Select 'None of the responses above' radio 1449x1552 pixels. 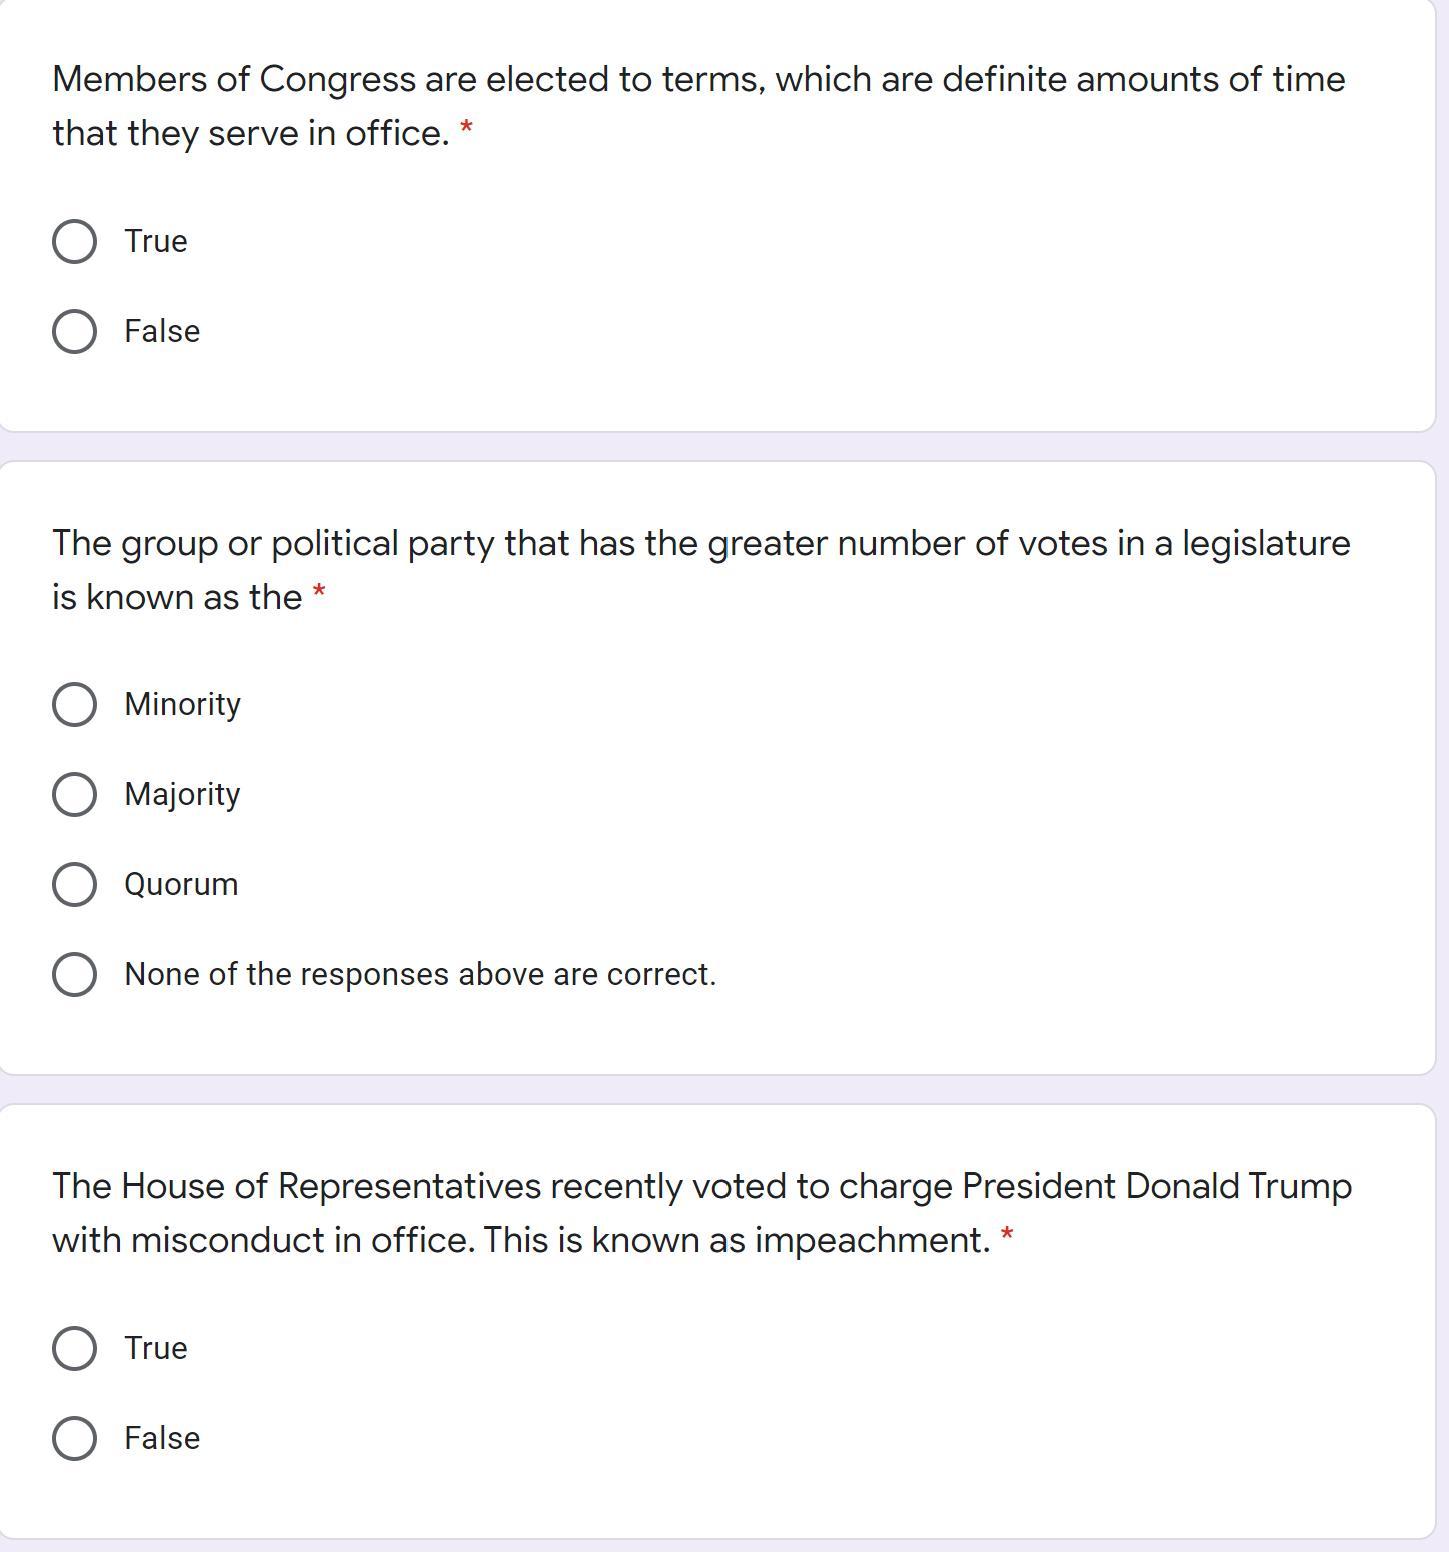click(74, 975)
